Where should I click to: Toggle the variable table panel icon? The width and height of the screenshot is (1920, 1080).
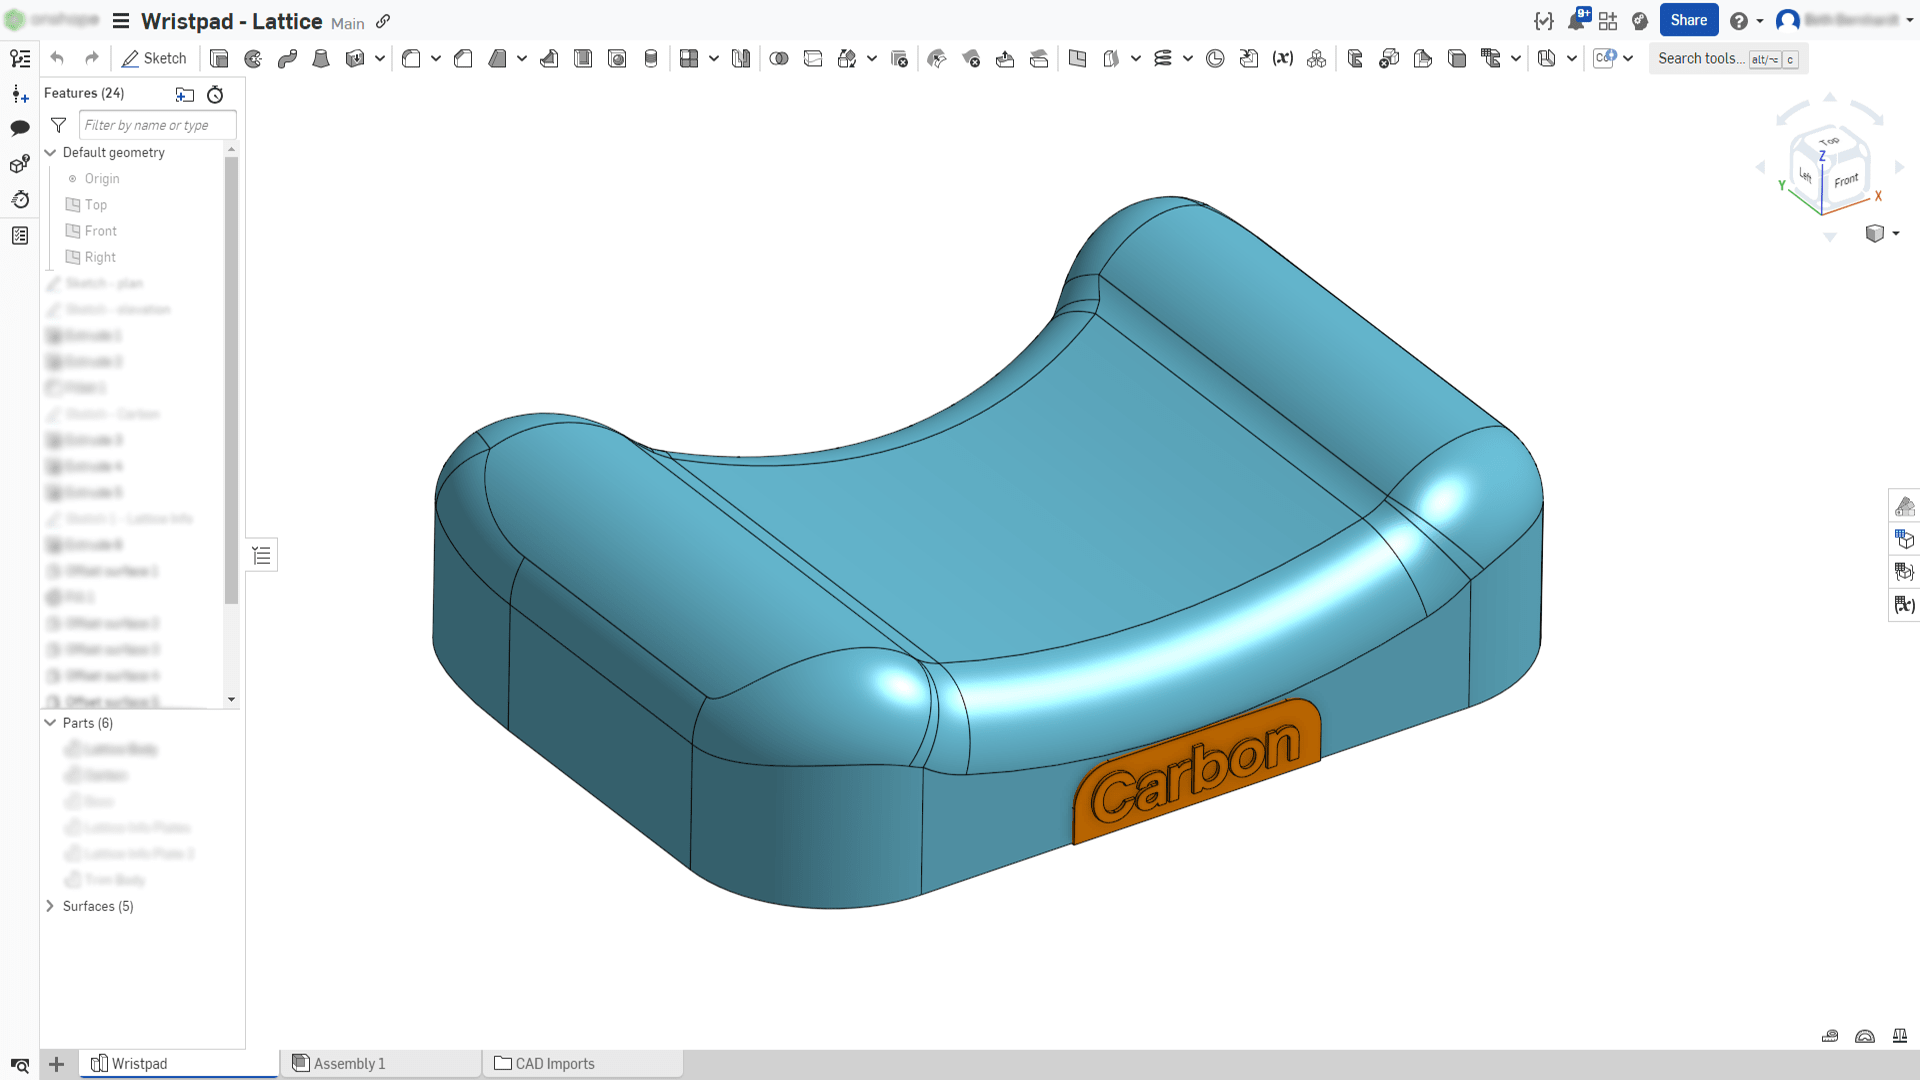tap(1904, 604)
